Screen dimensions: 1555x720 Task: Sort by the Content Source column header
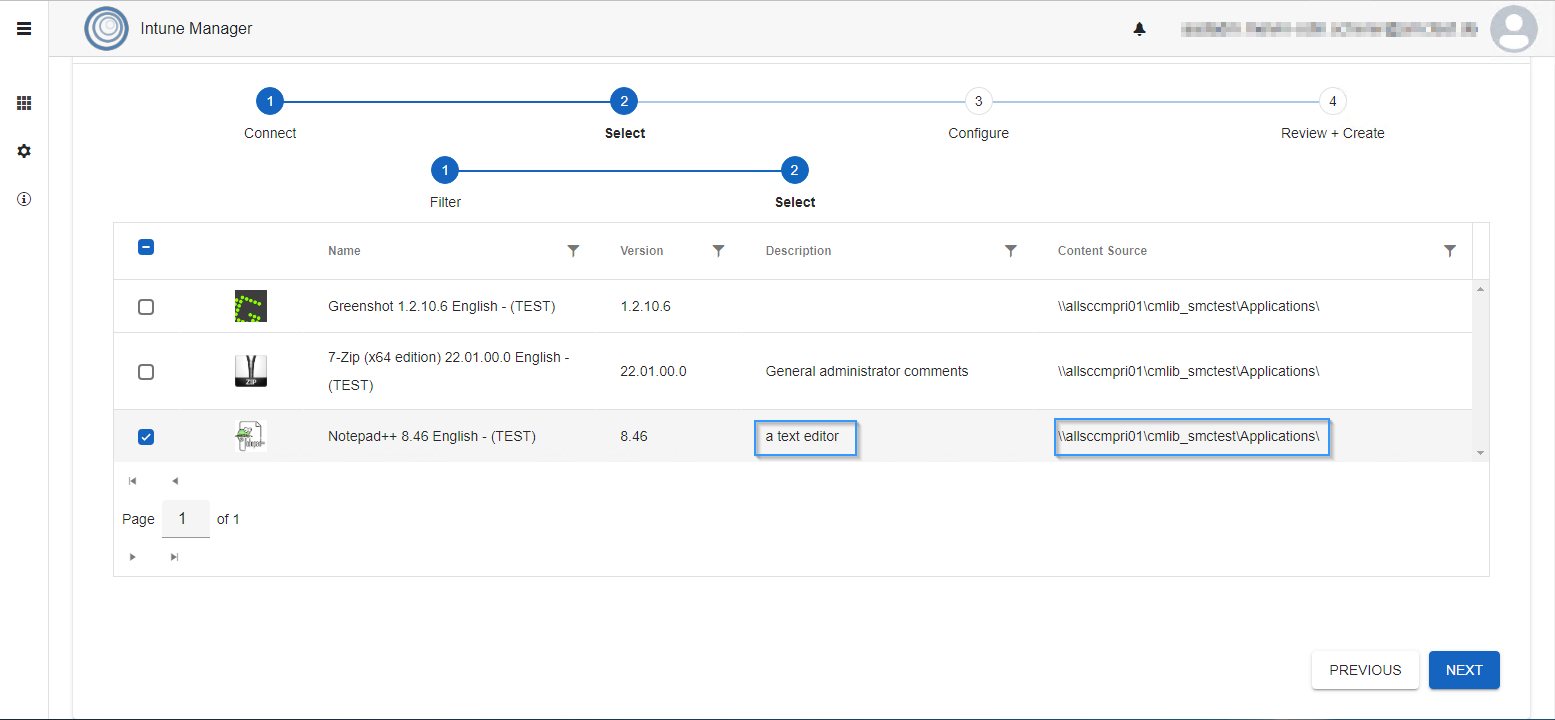[x=1102, y=251]
